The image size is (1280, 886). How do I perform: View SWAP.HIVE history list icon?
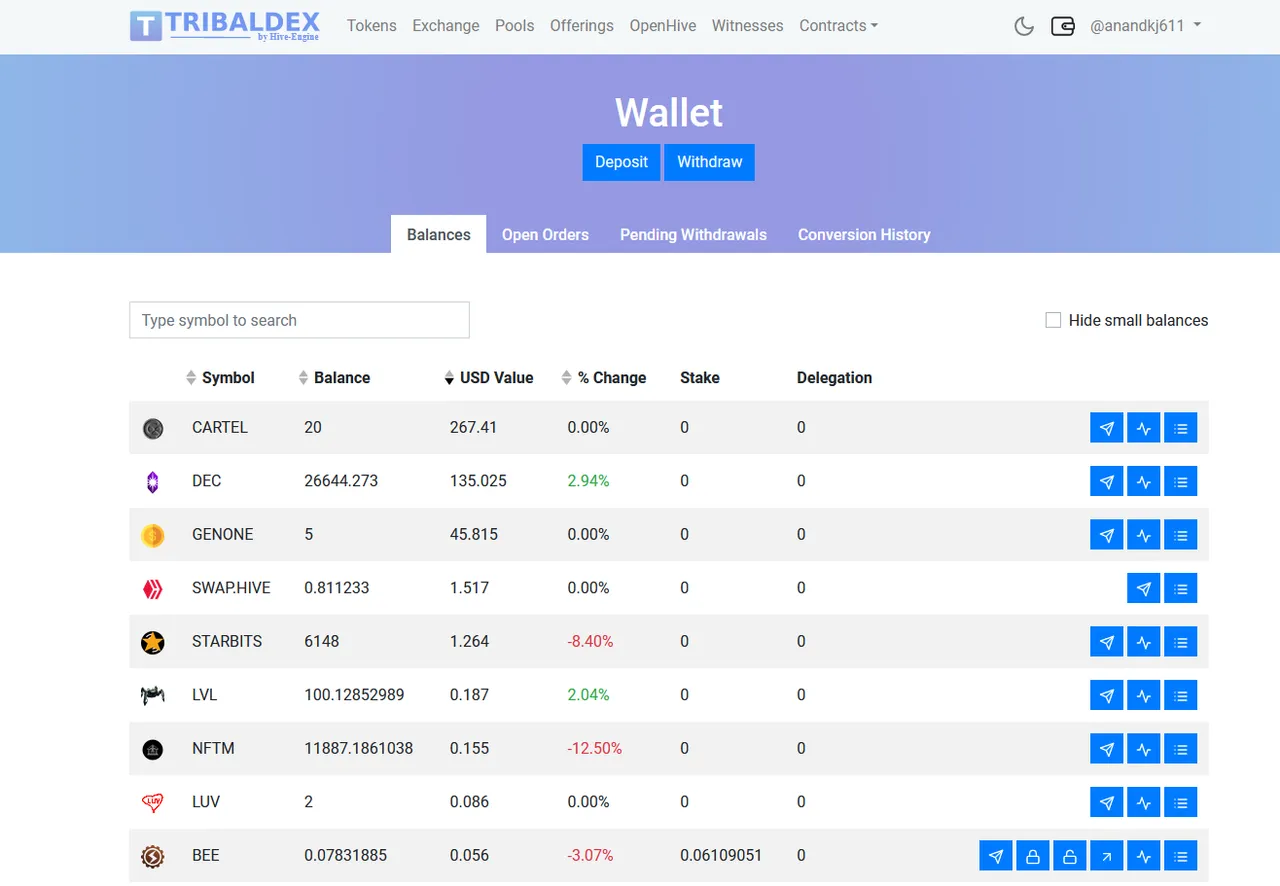click(x=1181, y=588)
